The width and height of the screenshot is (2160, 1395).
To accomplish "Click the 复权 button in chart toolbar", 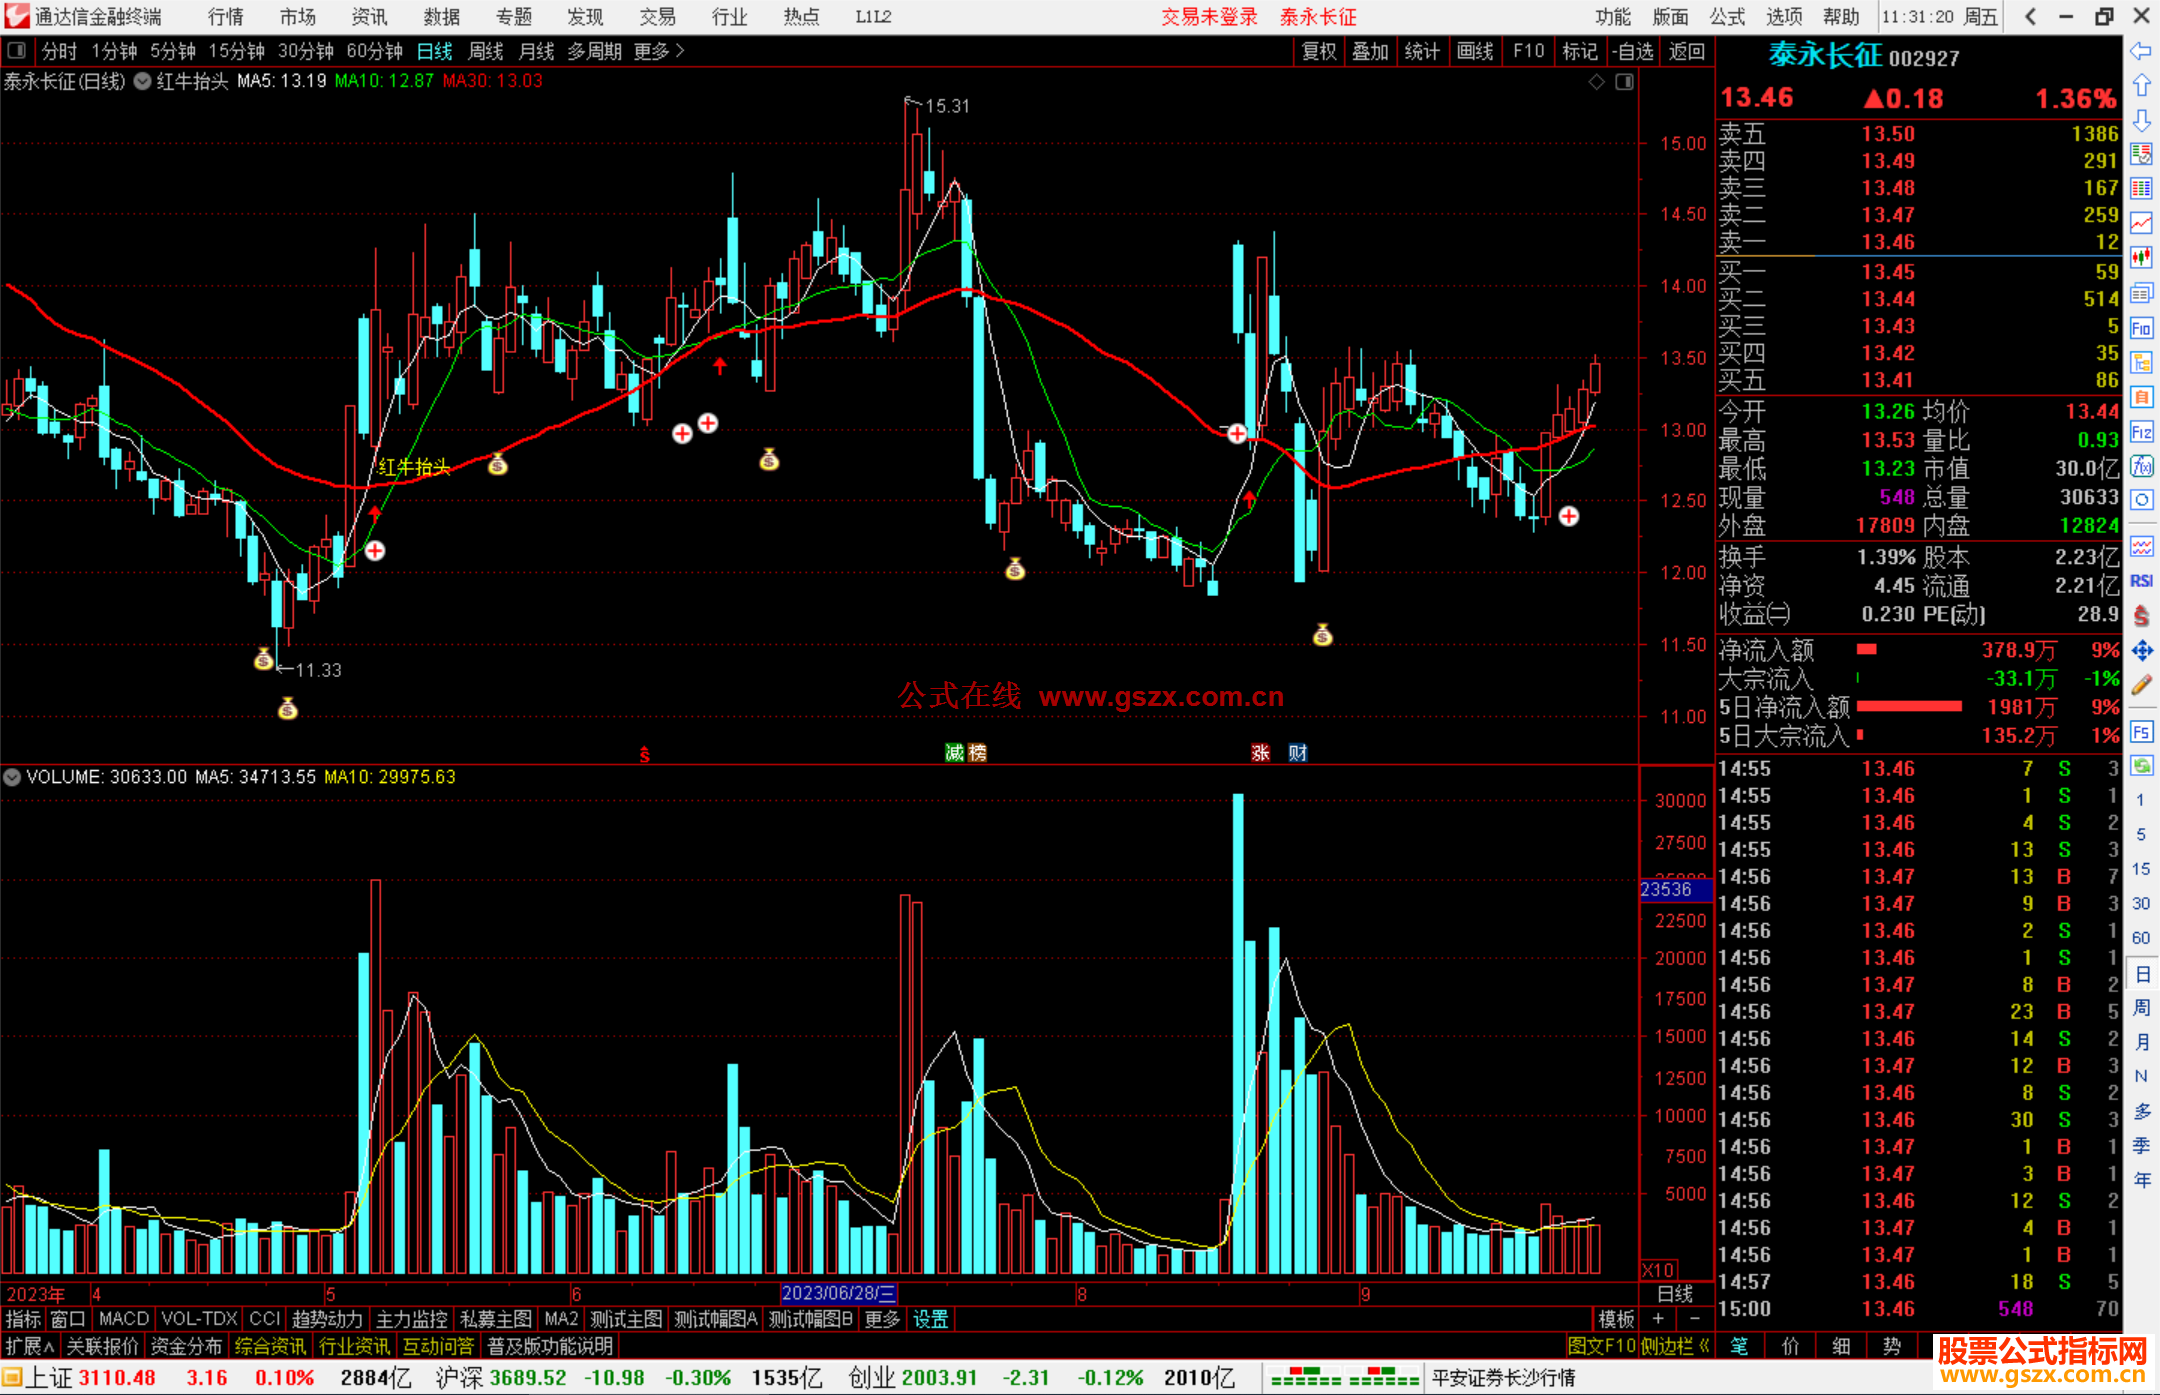I will tap(1319, 51).
